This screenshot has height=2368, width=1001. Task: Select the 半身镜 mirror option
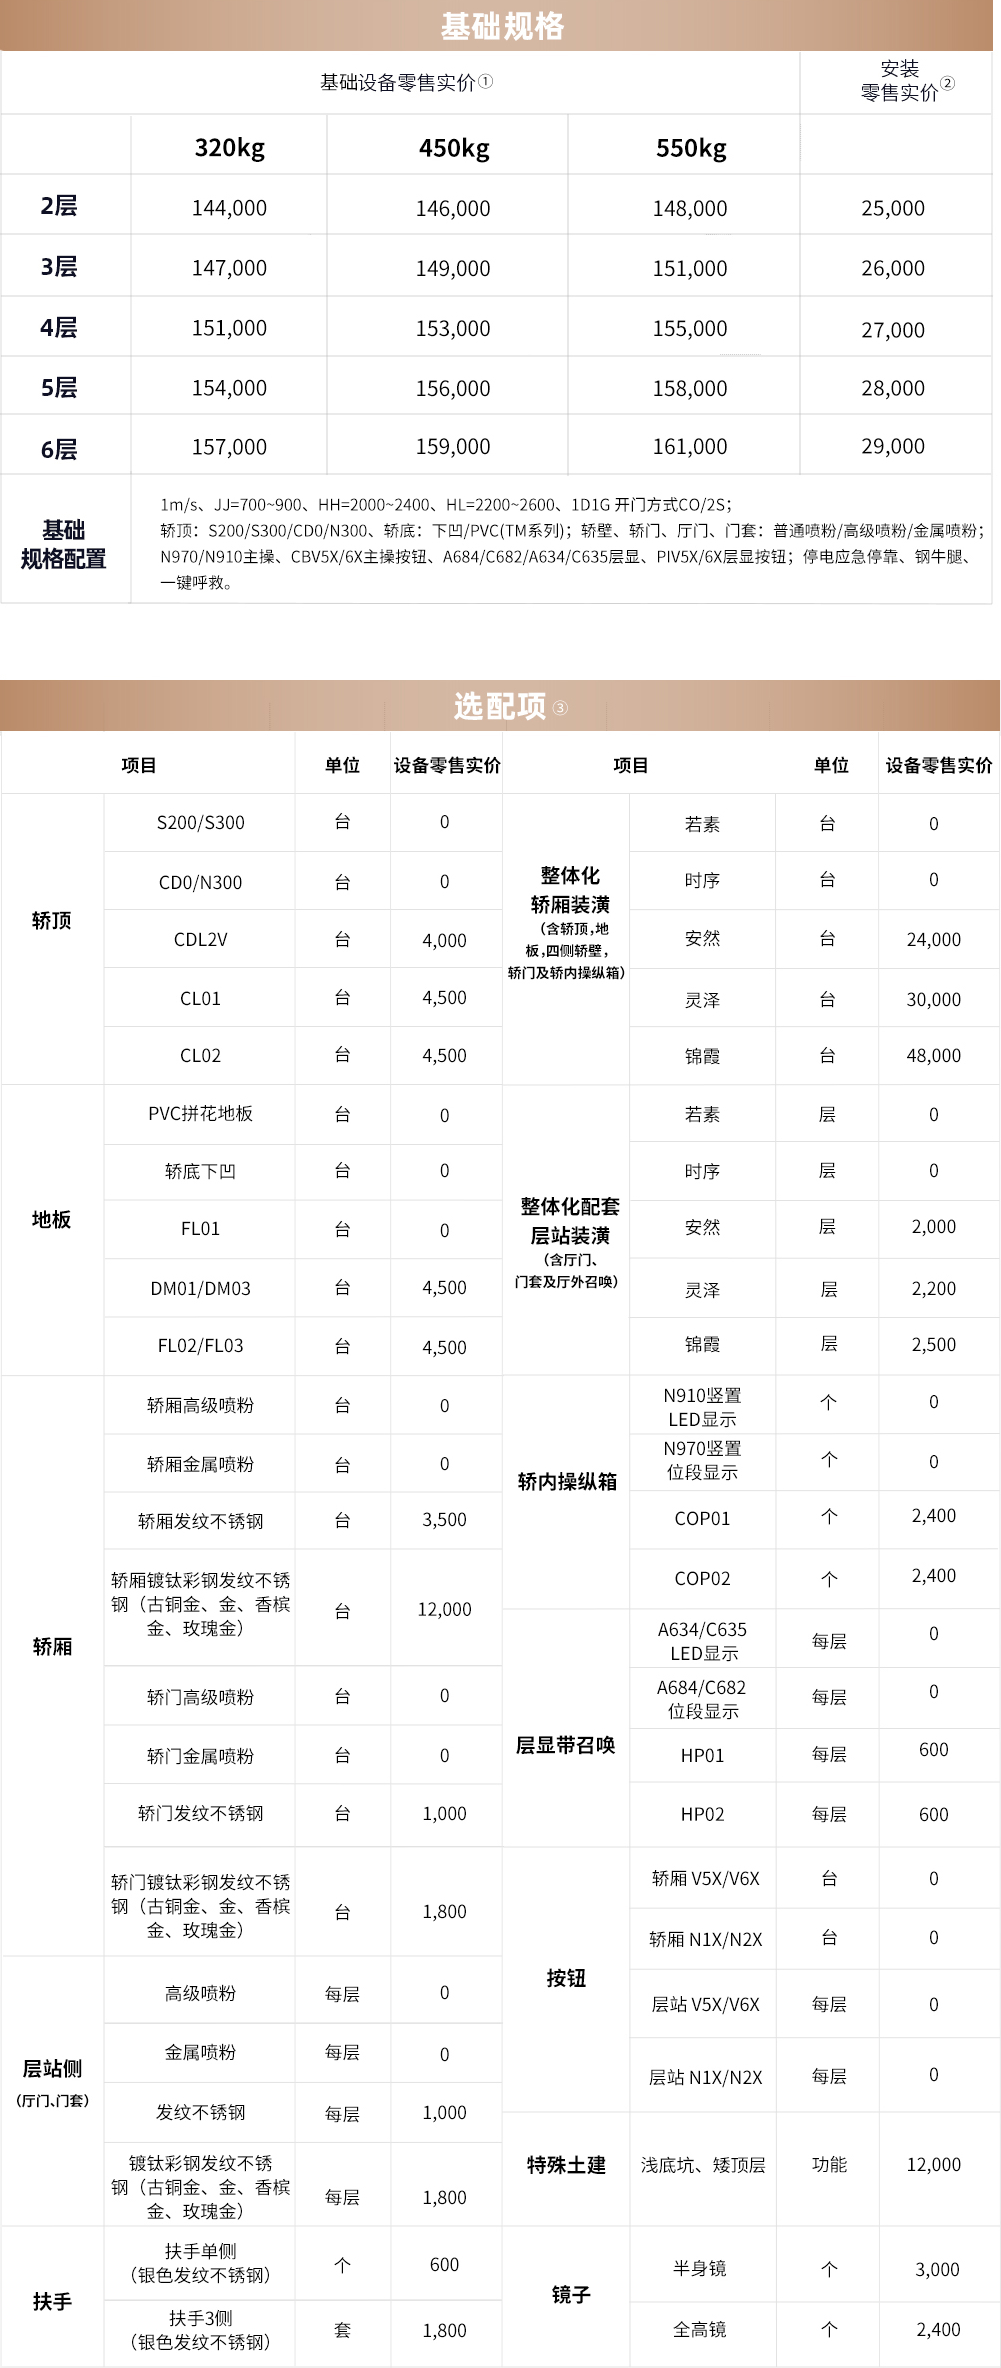click(x=700, y=2269)
